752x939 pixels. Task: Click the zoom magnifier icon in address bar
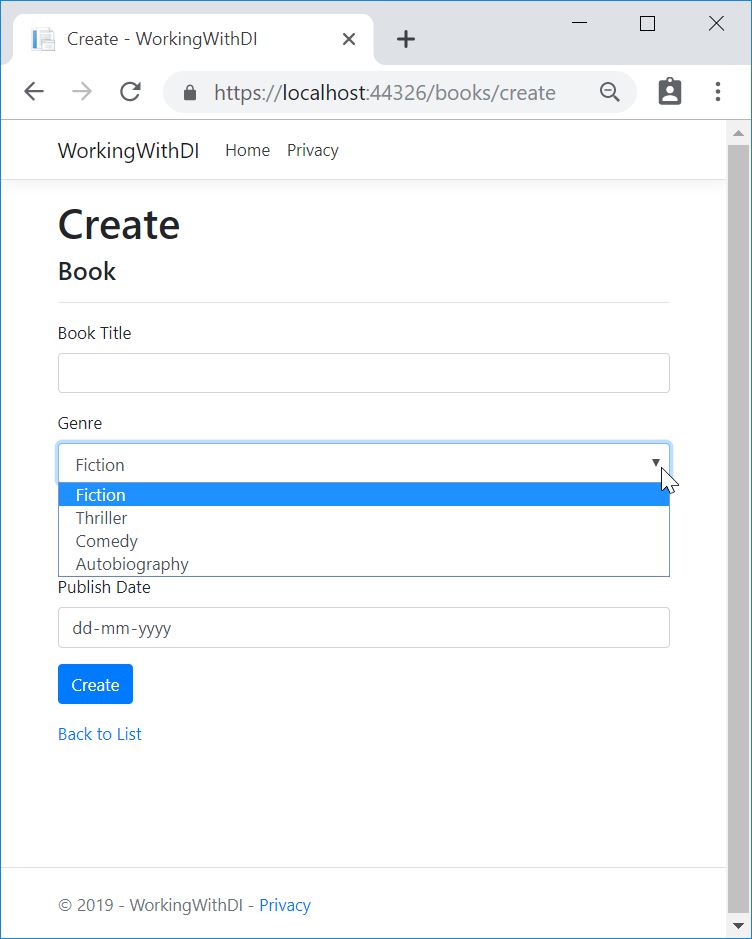click(x=609, y=93)
